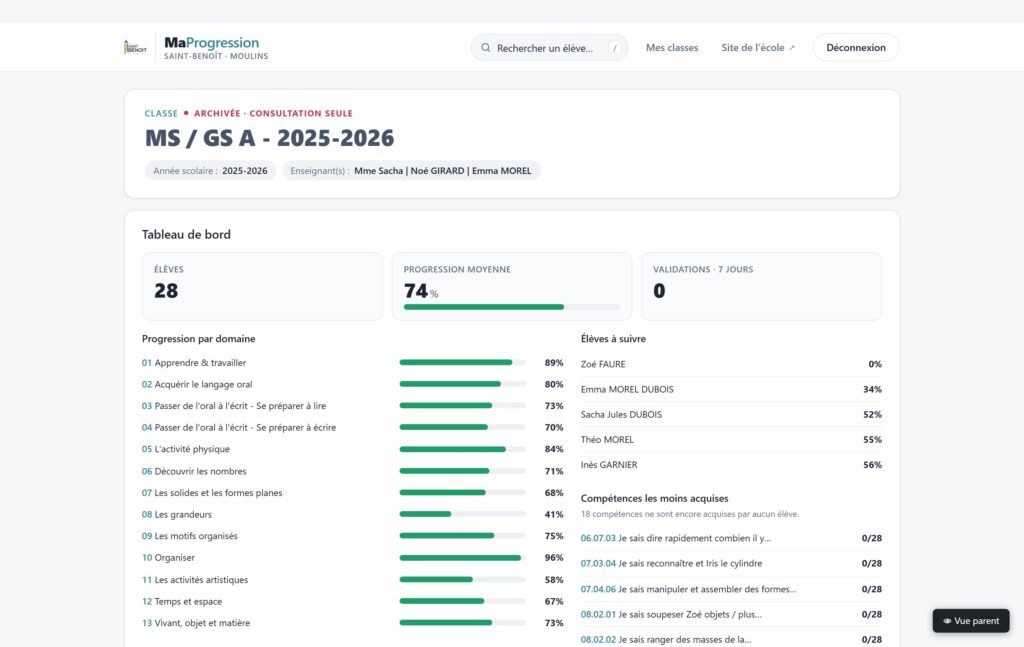Open domain 01 Apprendre & travailler

click(x=194, y=362)
